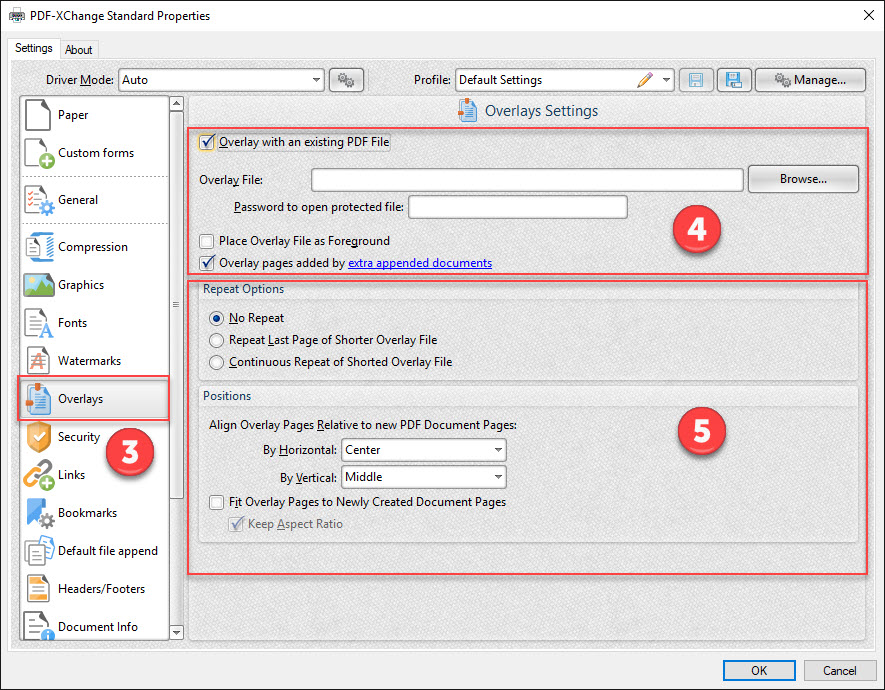Open the Security shield icon
The image size is (885, 690).
tap(39, 437)
